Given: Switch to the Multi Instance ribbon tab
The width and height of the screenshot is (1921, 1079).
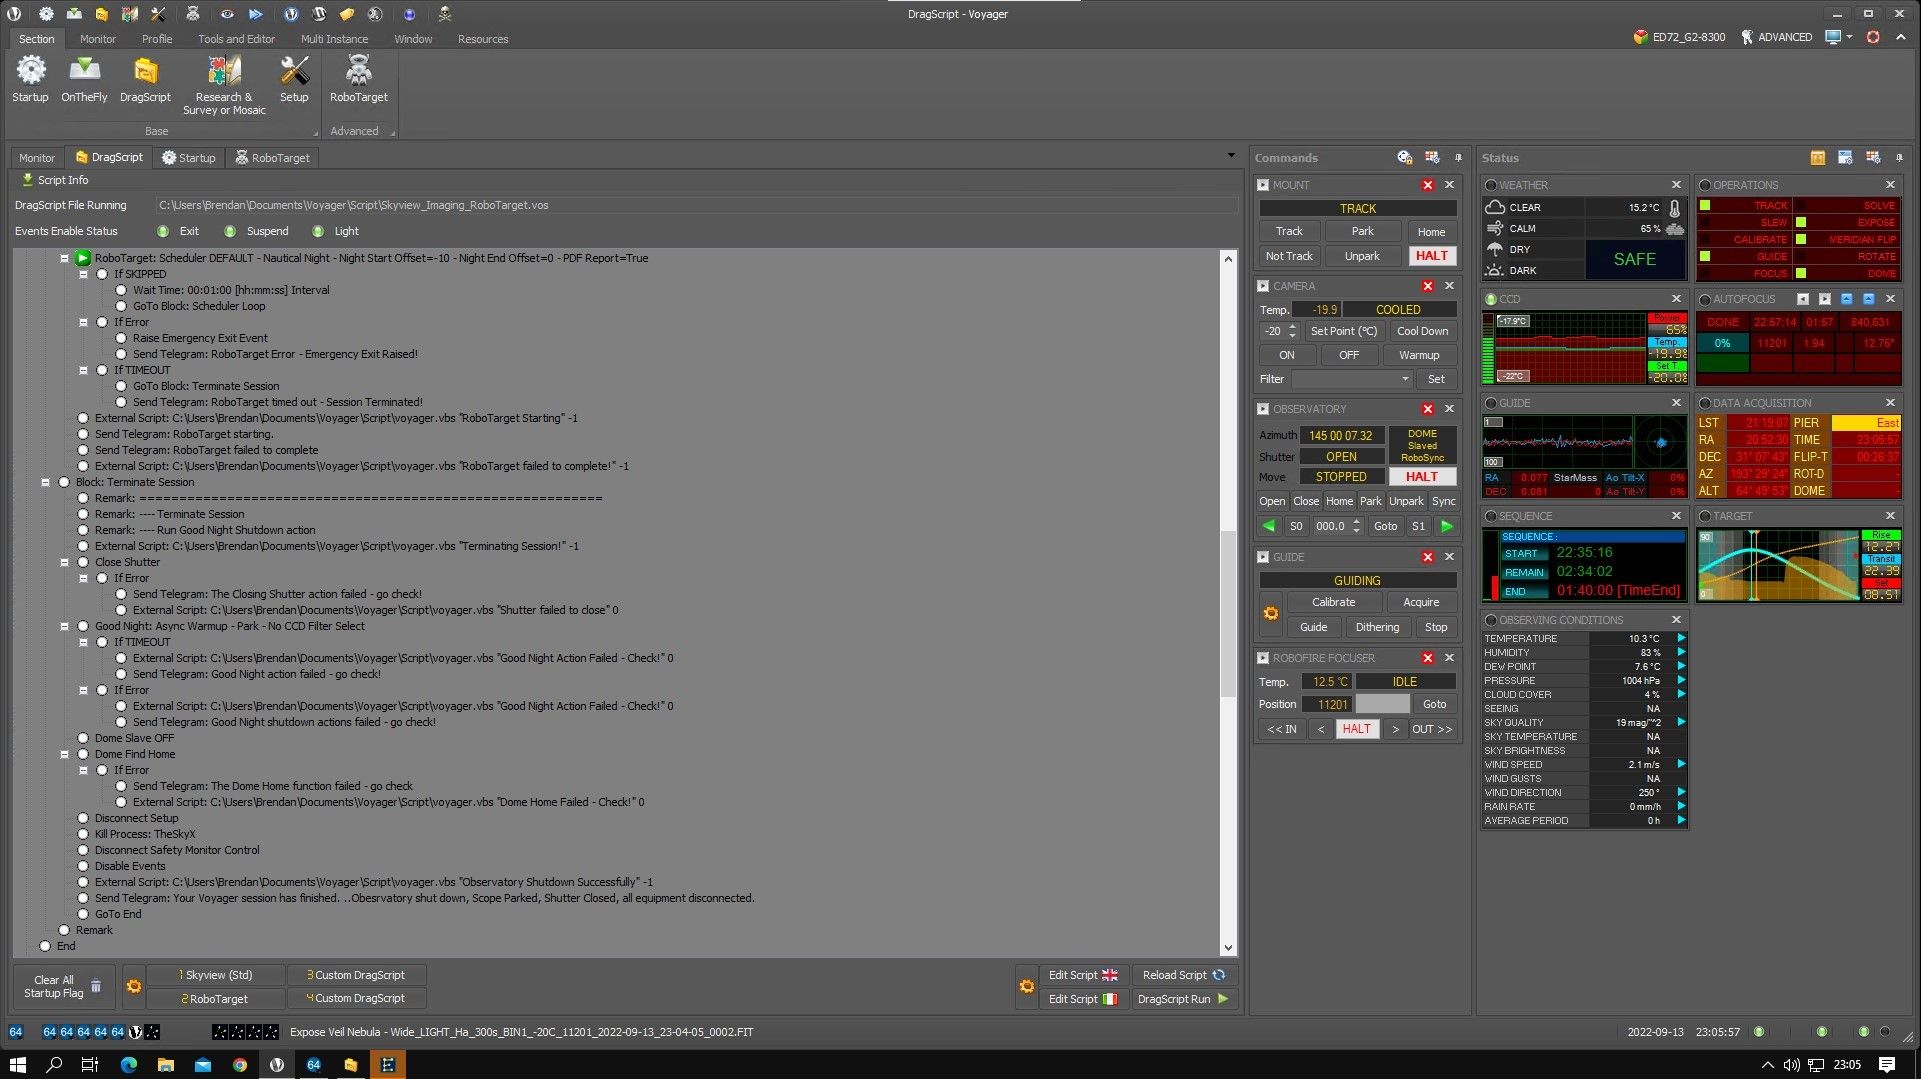Looking at the screenshot, I should 334,39.
